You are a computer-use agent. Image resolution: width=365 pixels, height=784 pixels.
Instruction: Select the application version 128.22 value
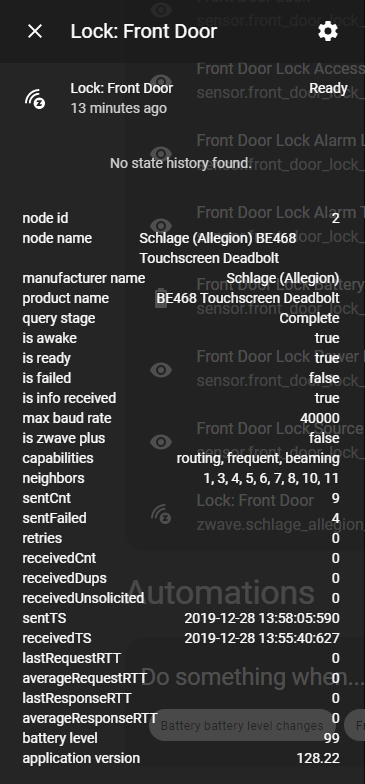pyautogui.click(x=318, y=758)
